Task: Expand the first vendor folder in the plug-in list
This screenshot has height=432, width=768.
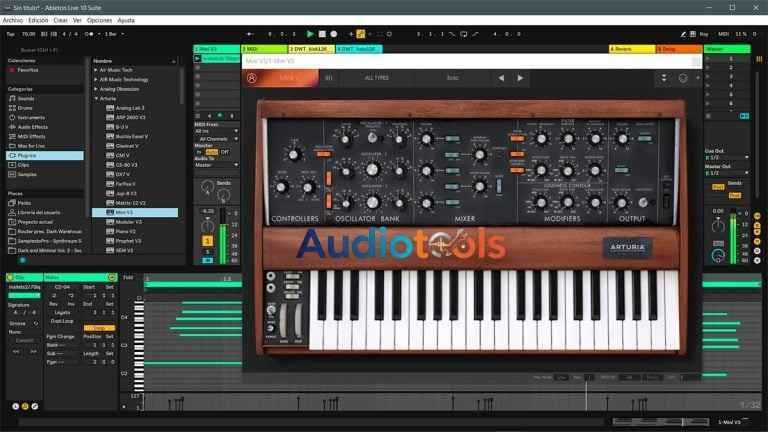Action: point(96,70)
